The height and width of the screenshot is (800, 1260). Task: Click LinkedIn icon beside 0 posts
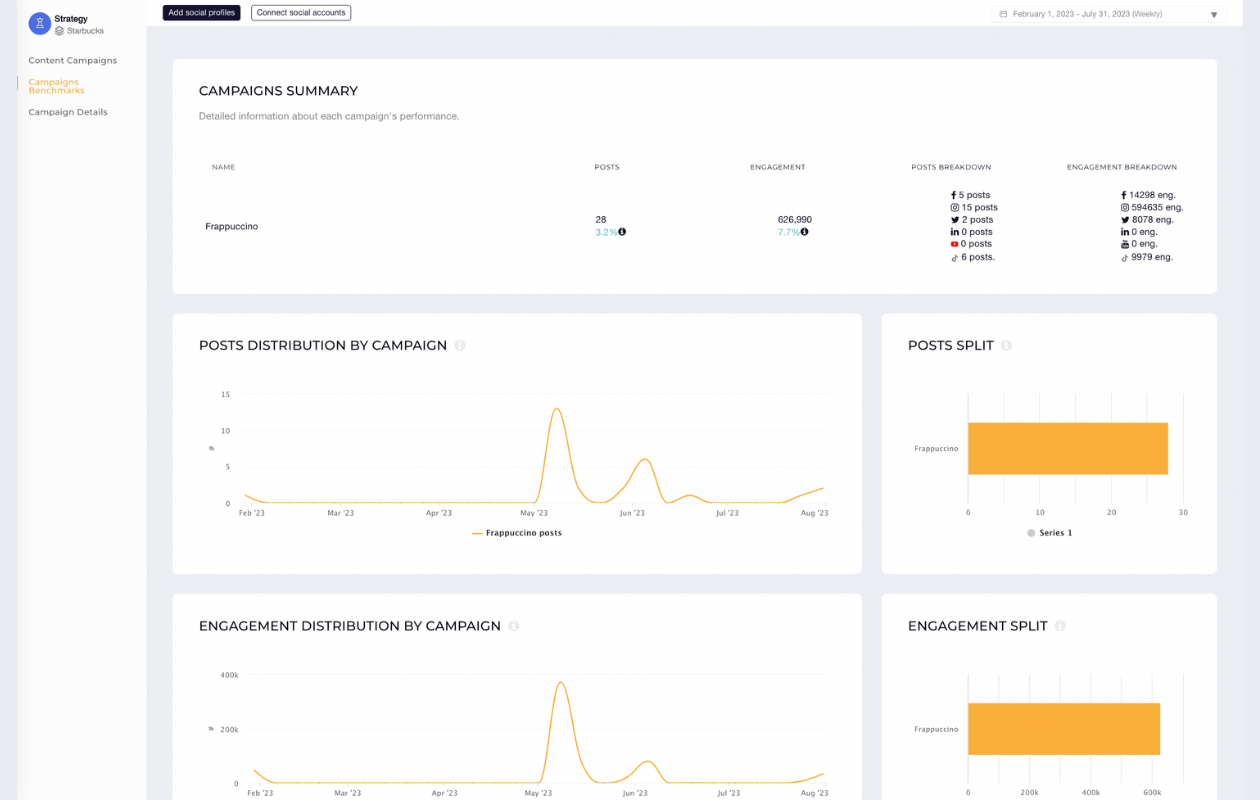coord(954,232)
